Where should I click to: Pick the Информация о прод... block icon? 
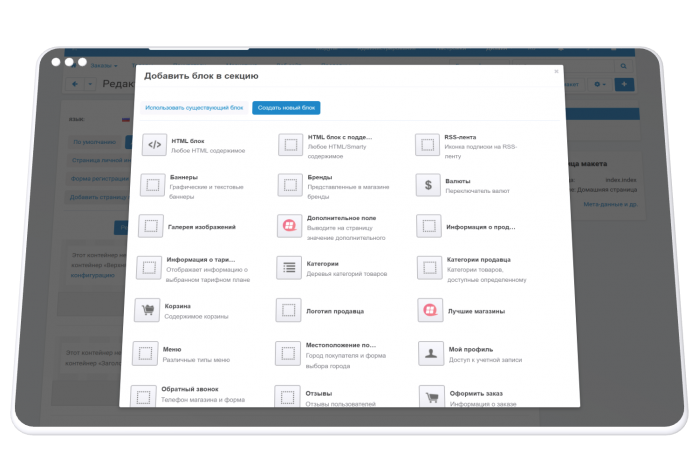[429, 226]
